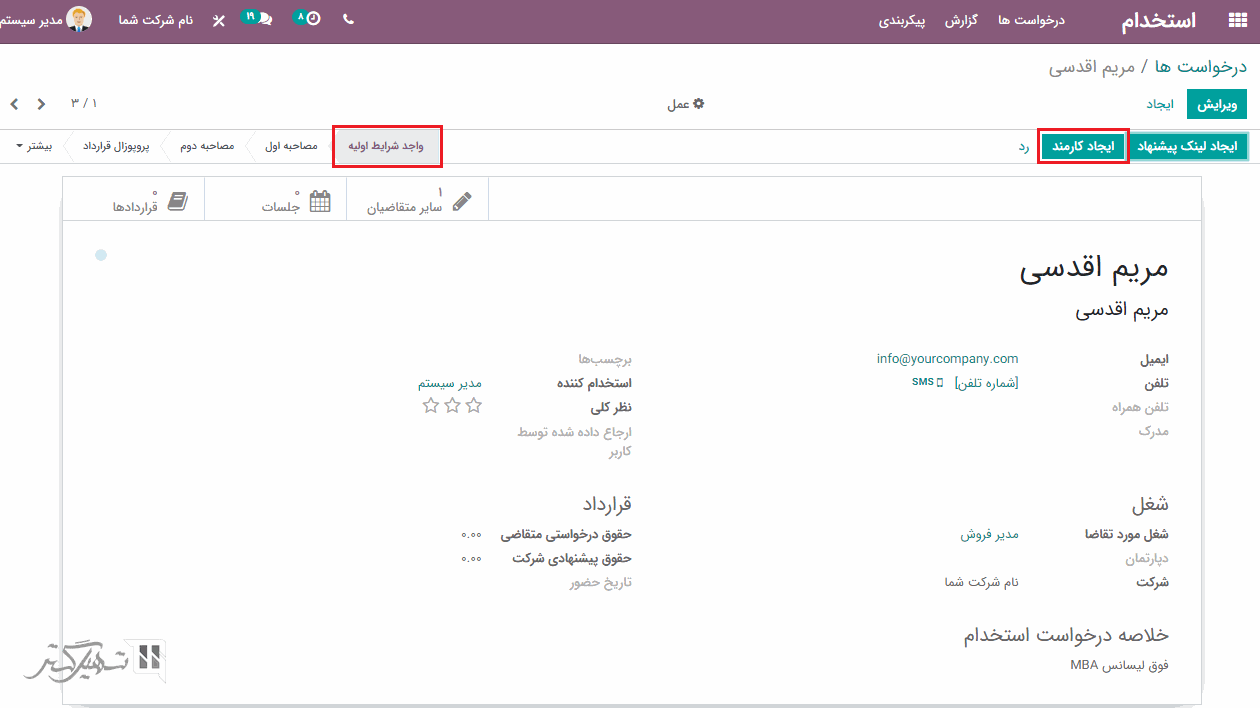
Task: Set overall rating to second star
Action: point(452,406)
